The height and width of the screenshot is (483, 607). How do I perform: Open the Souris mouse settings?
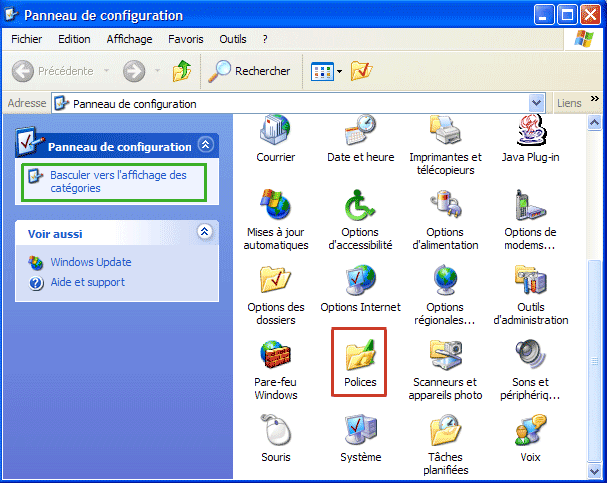coord(276,438)
